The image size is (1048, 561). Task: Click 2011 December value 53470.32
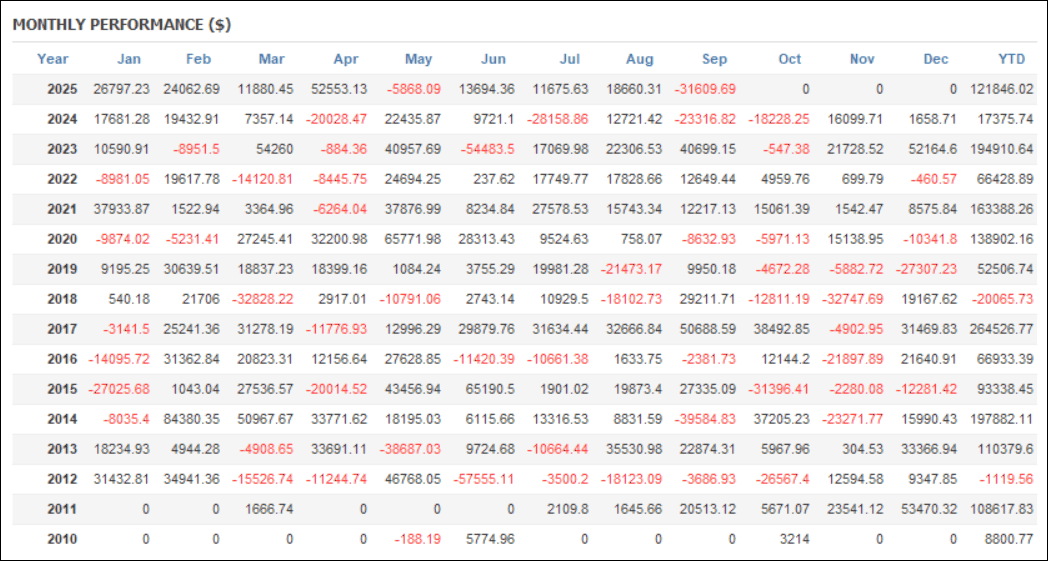tap(927, 509)
